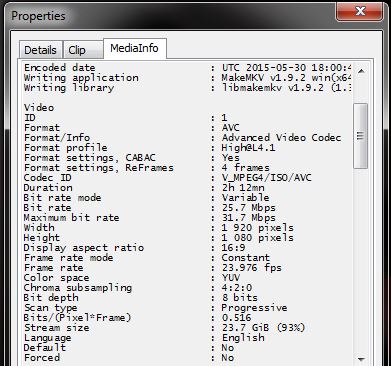Click the 'Default' label
Screen dimensions: 391x366
point(45,348)
